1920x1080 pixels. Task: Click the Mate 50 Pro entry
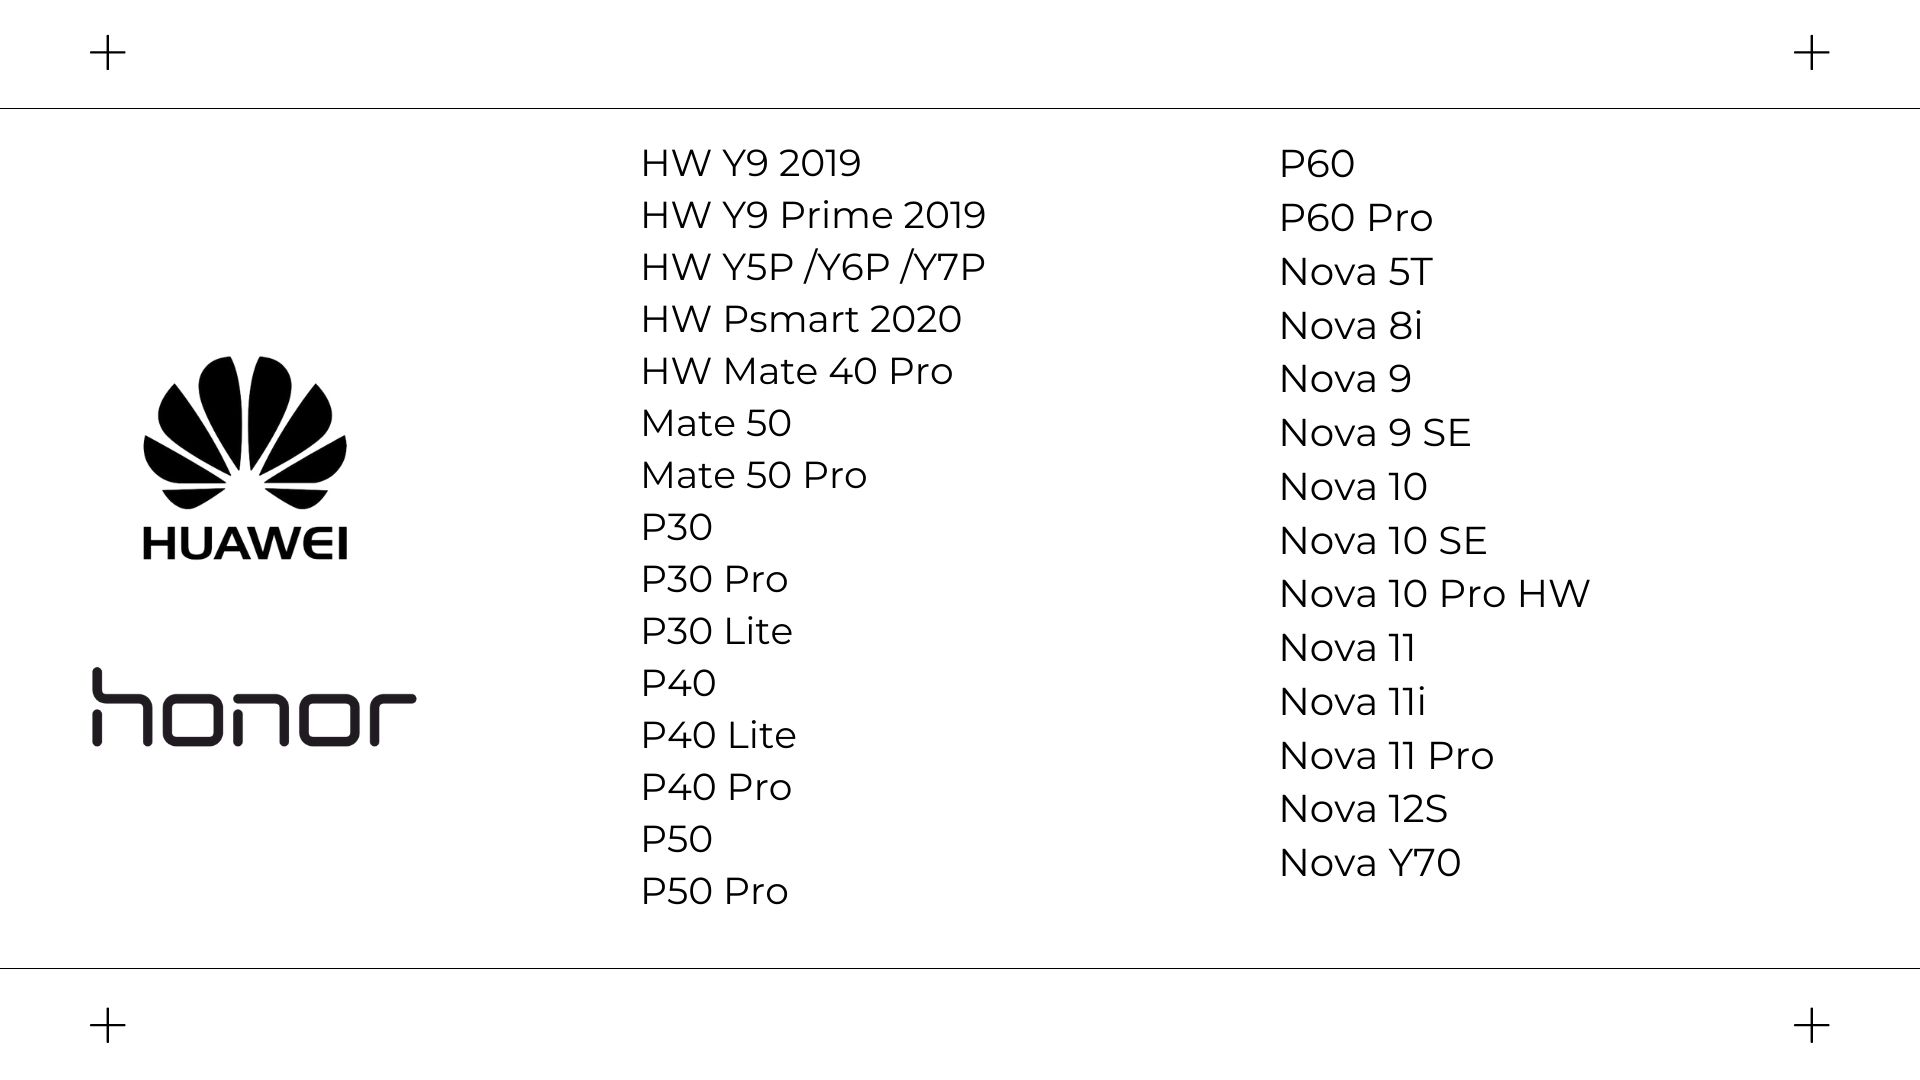click(754, 475)
